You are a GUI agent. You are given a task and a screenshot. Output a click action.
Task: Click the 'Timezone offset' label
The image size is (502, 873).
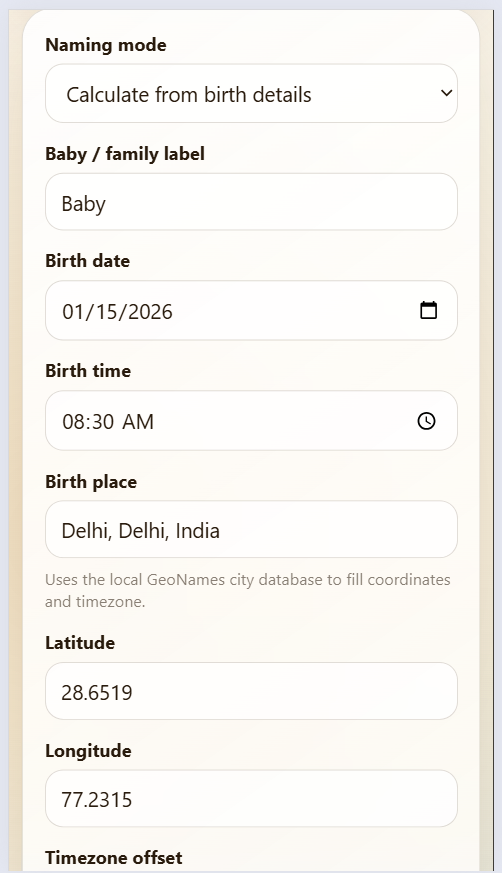tap(114, 857)
